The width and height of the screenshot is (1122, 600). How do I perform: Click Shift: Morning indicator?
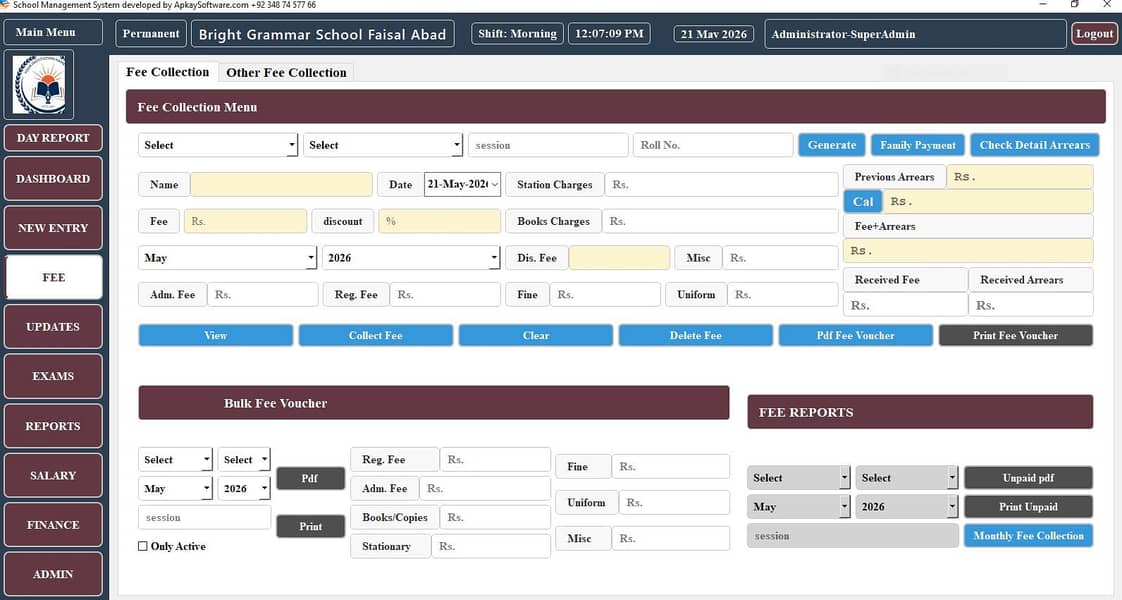(x=517, y=34)
